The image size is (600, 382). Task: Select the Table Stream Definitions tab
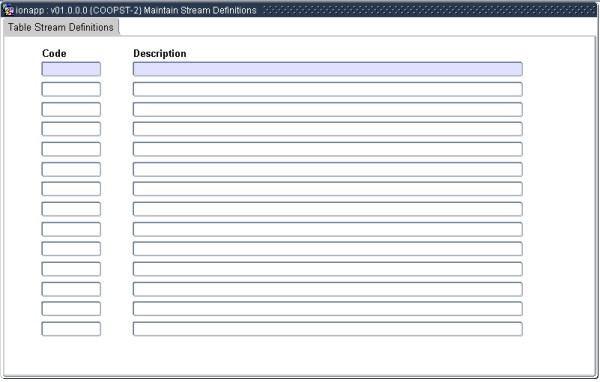pos(61,27)
